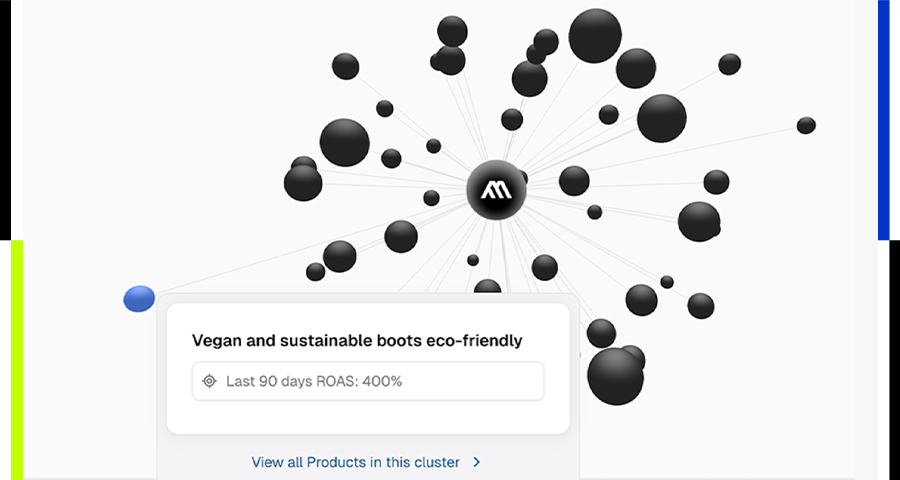The height and width of the screenshot is (480, 900).
Task: Click the small node at the upper-right of the graph
Action: [x=730, y=64]
